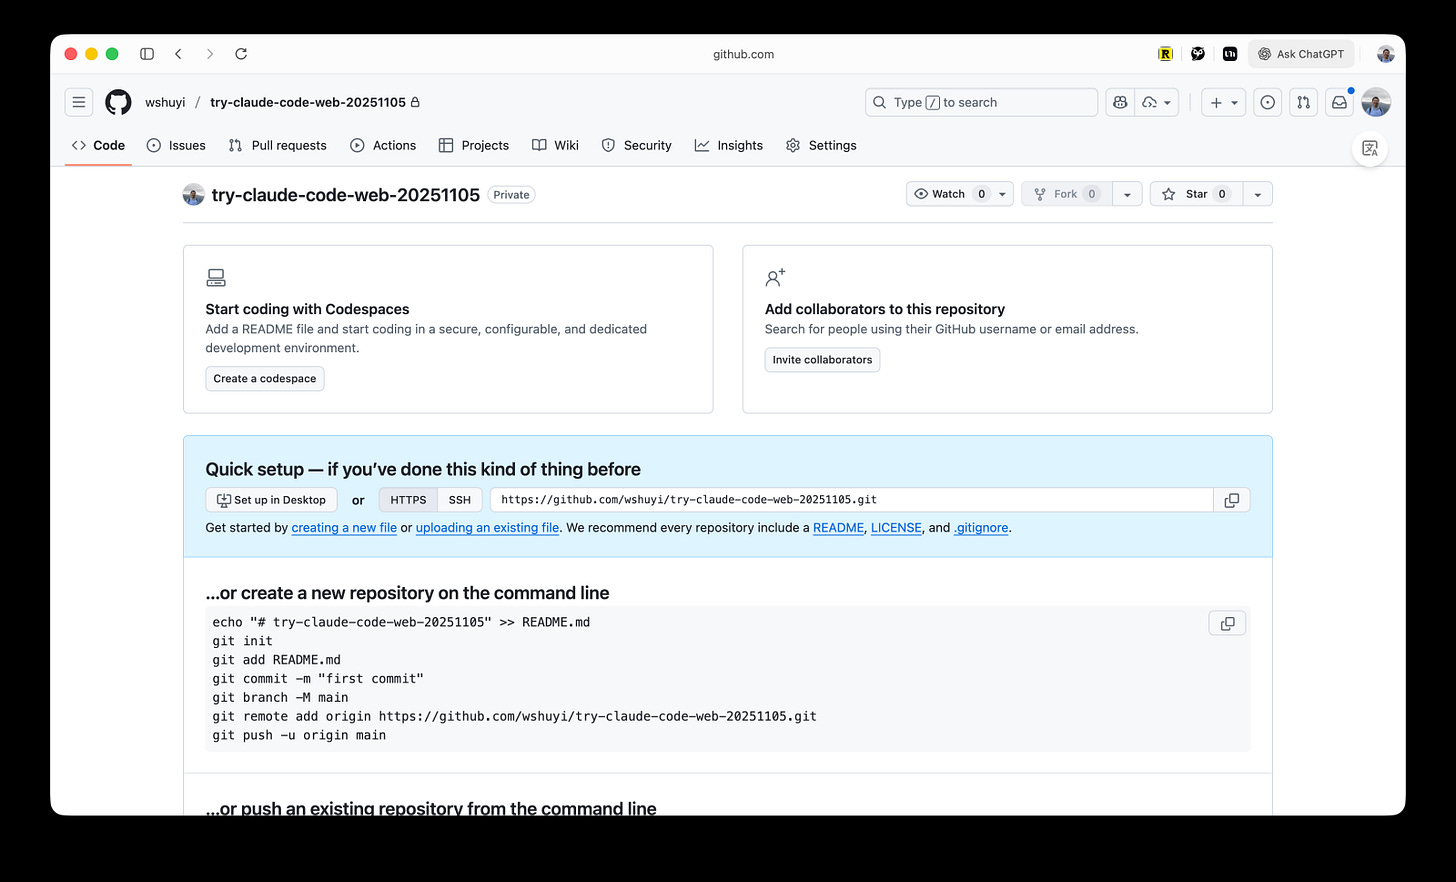
Task: Follow the creating a new file link
Action: coord(344,527)
